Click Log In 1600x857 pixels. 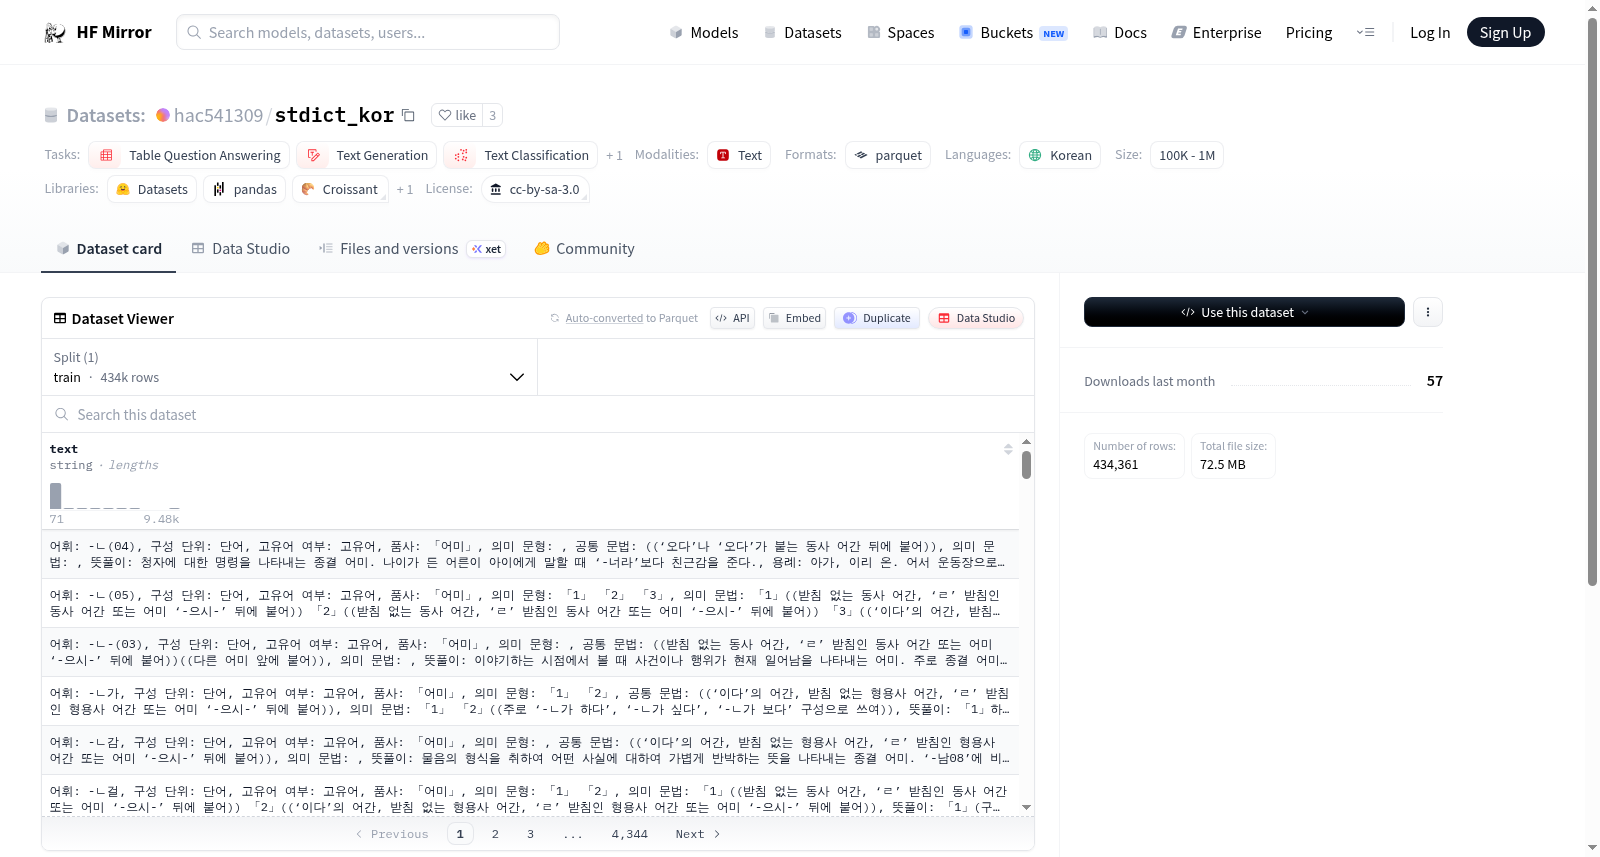1429,32
